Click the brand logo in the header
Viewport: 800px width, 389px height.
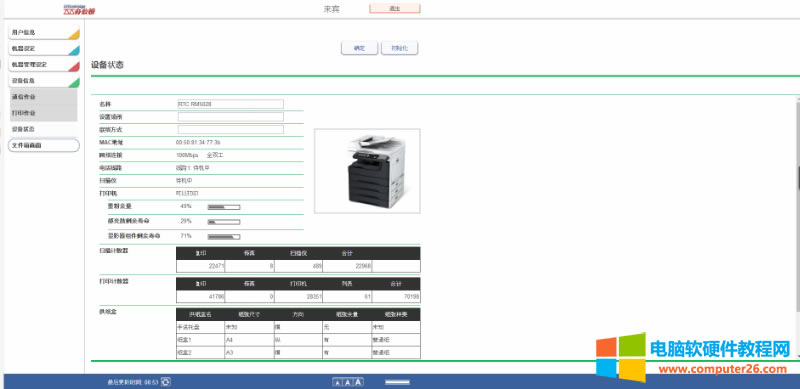(x=79, y=10)
